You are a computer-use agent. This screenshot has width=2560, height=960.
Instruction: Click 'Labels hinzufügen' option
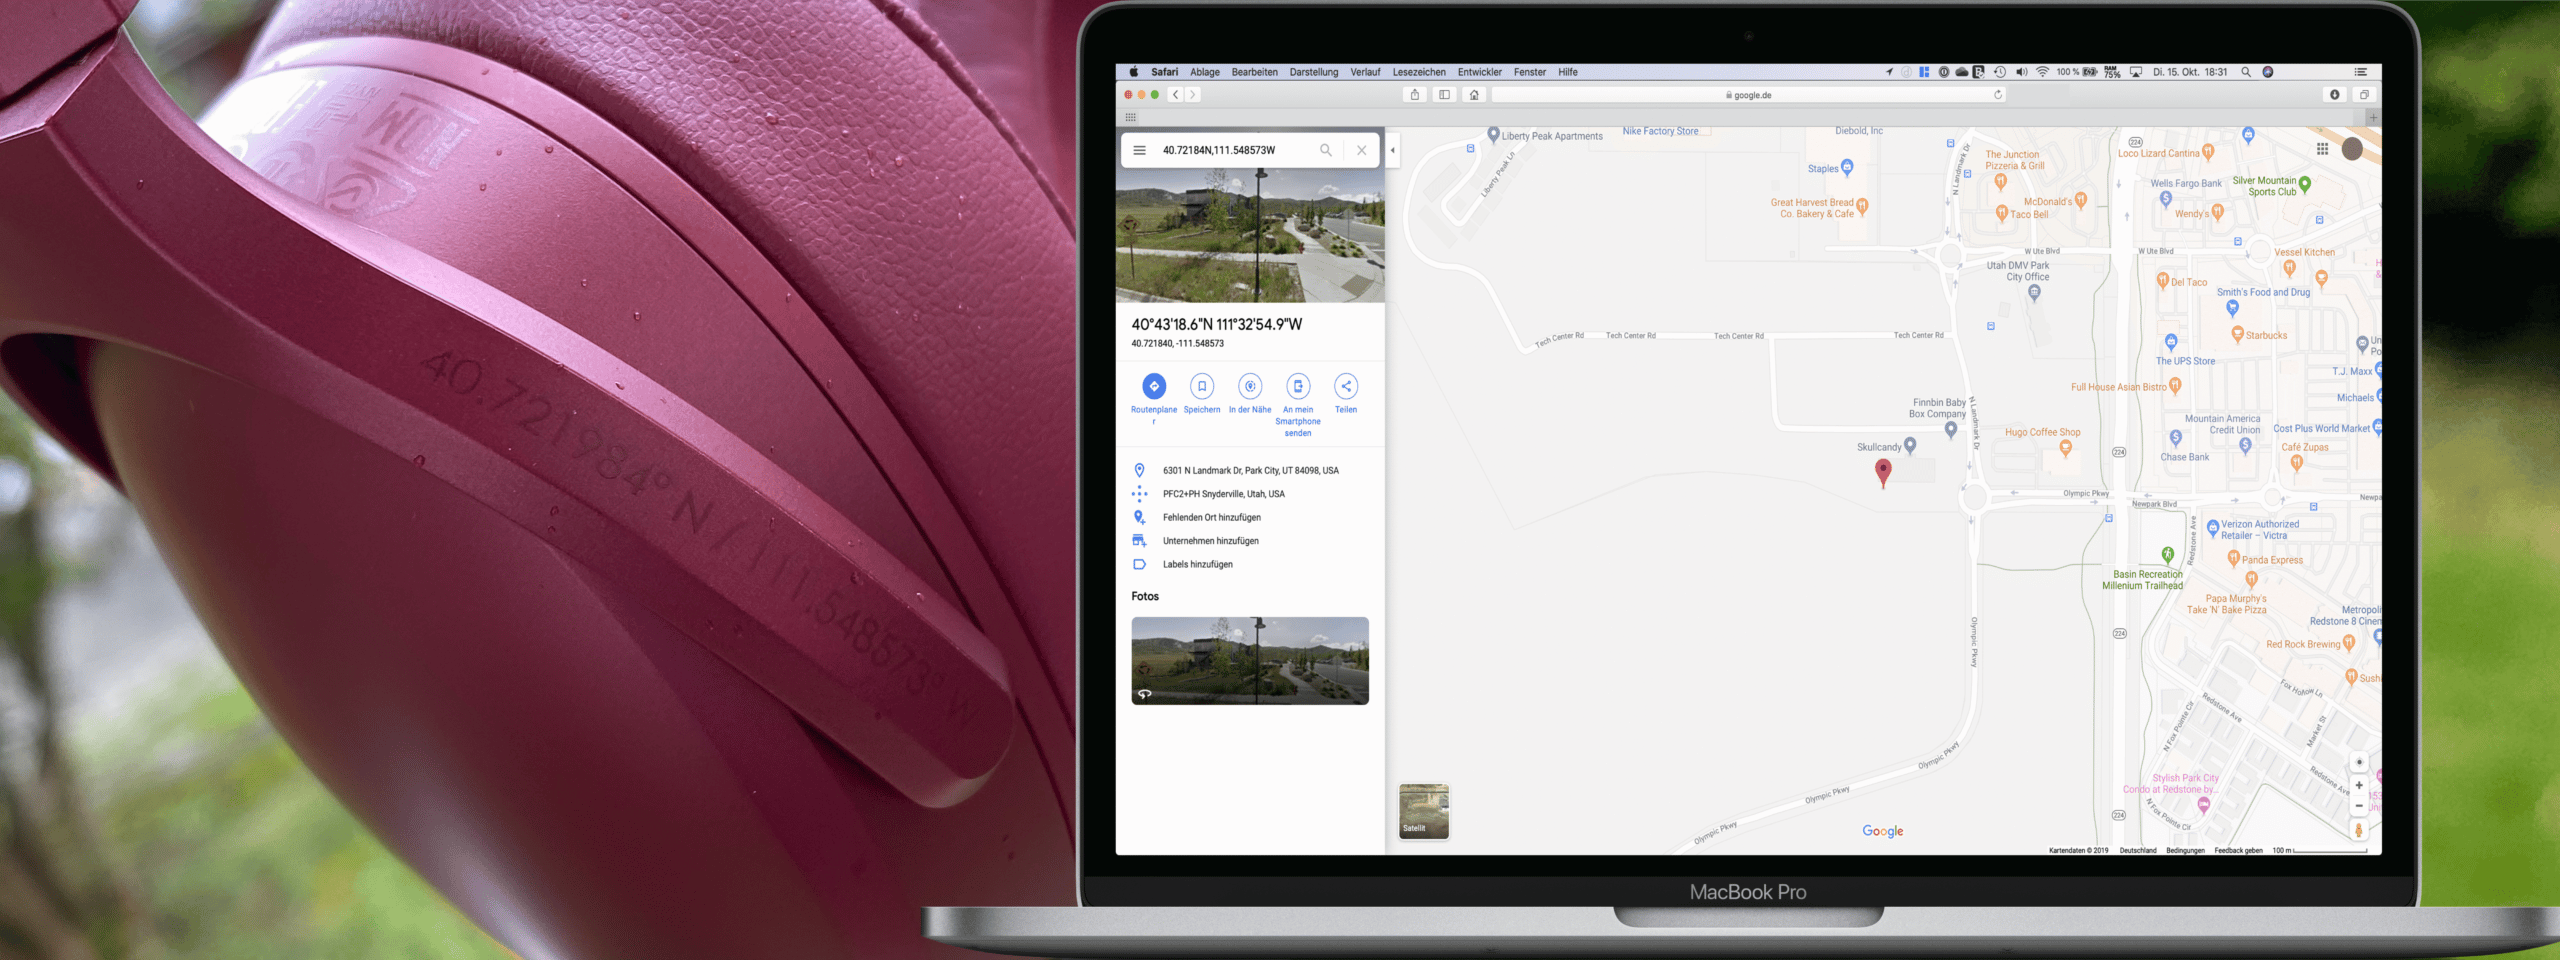pos(1197,564)
